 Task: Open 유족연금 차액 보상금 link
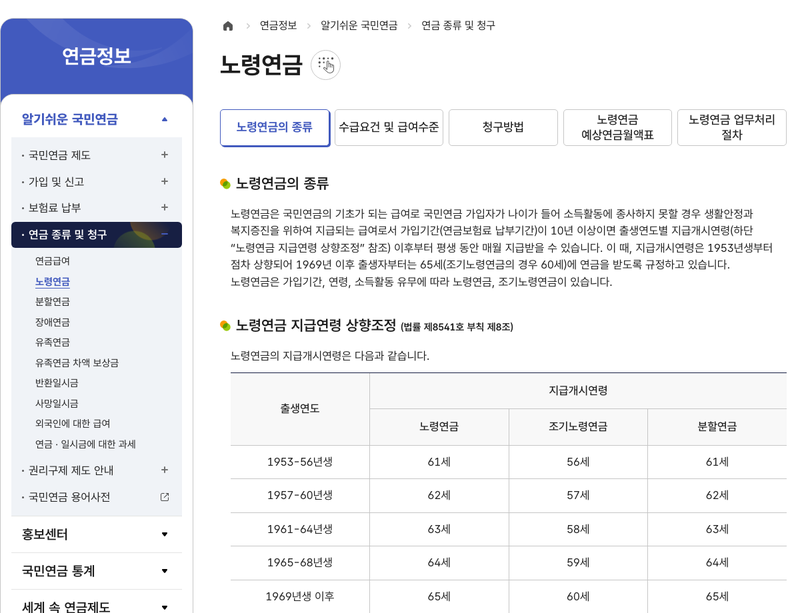pyautogui.click(x=77, y=362)
